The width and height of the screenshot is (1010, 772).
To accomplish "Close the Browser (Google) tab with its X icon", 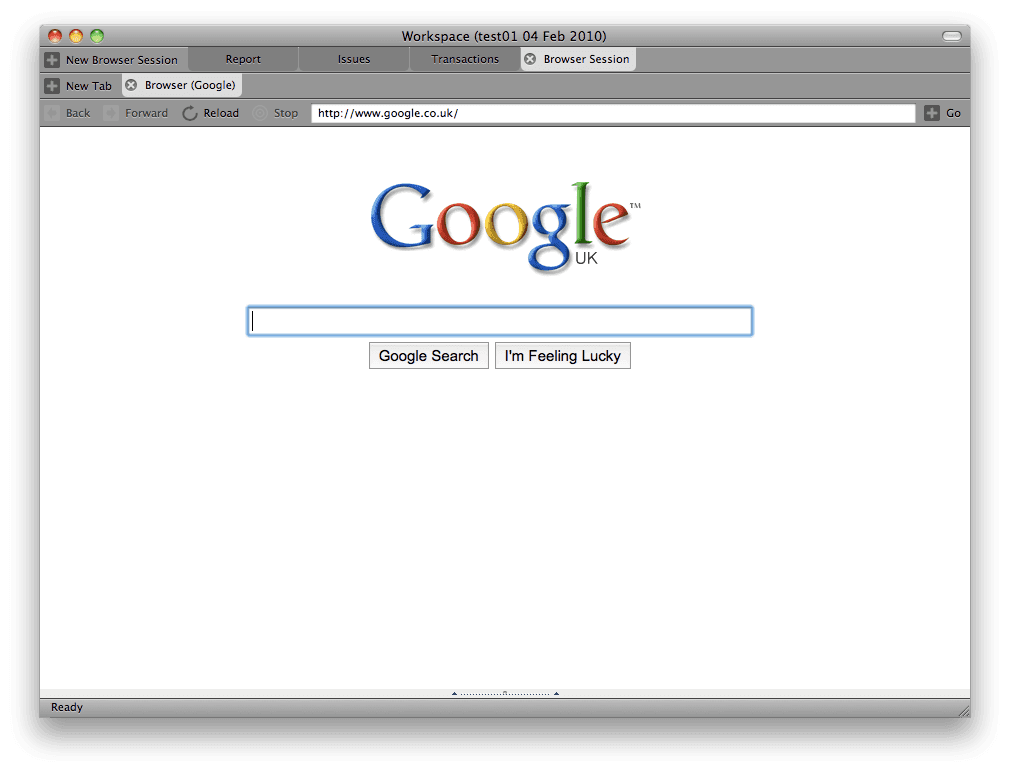I will [131, 85].
